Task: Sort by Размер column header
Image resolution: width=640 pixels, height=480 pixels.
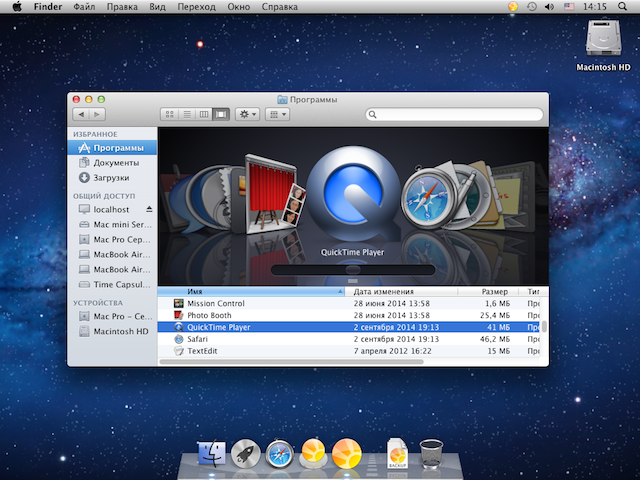Action: pyautogui.click(x=488, y=291)
